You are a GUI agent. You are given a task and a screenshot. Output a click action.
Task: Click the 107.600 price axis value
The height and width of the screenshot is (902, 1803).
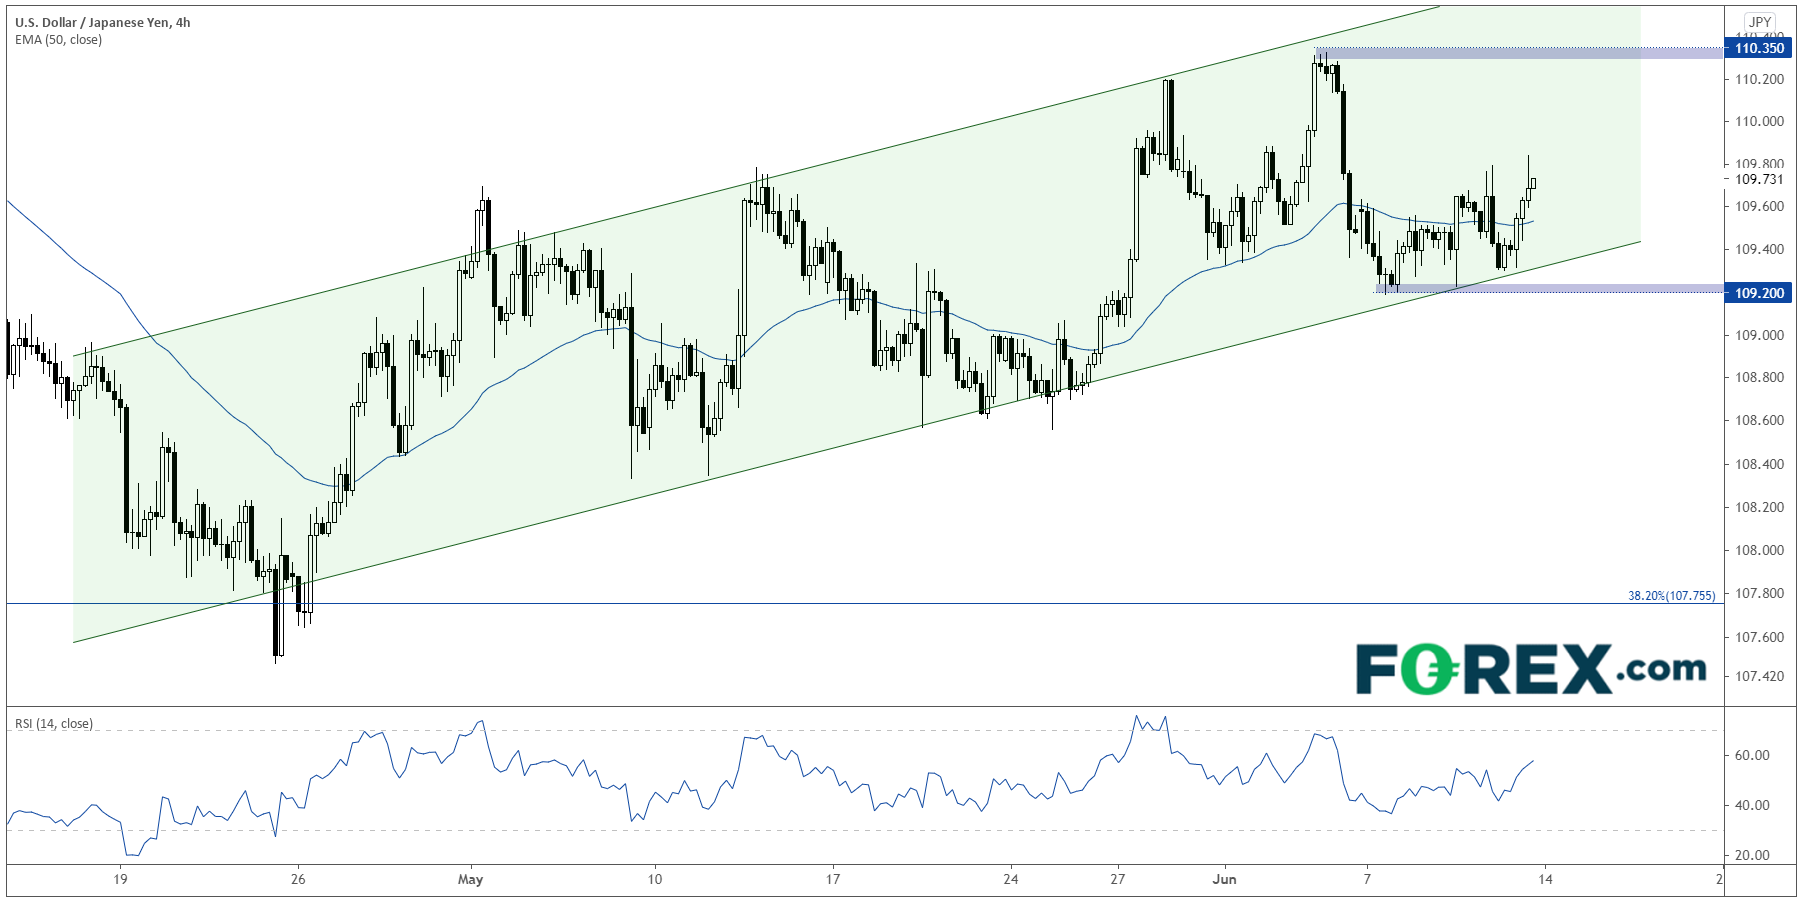(x=1759, y=638)
